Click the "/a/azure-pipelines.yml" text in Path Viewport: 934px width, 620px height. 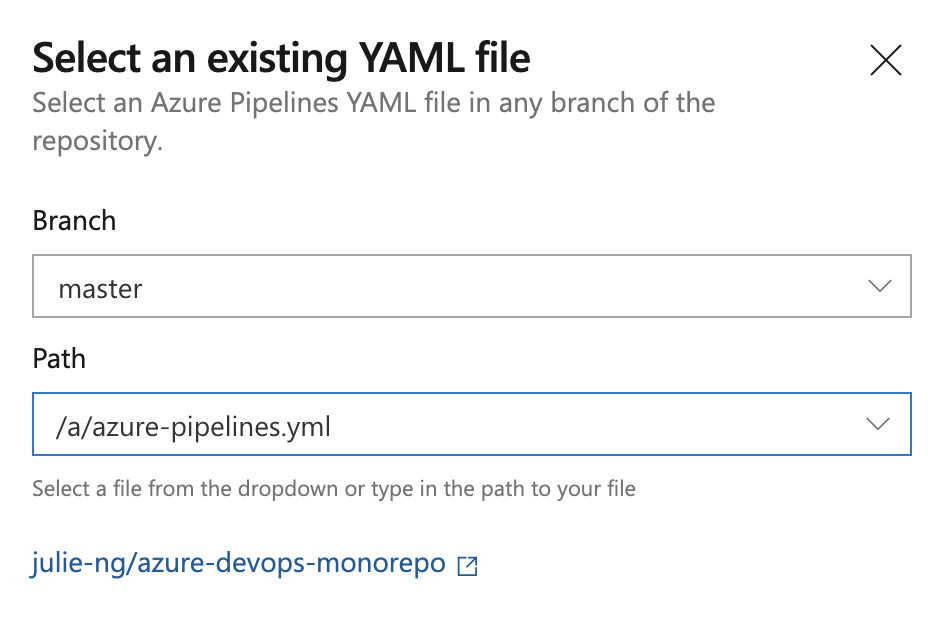click(194, 428)
